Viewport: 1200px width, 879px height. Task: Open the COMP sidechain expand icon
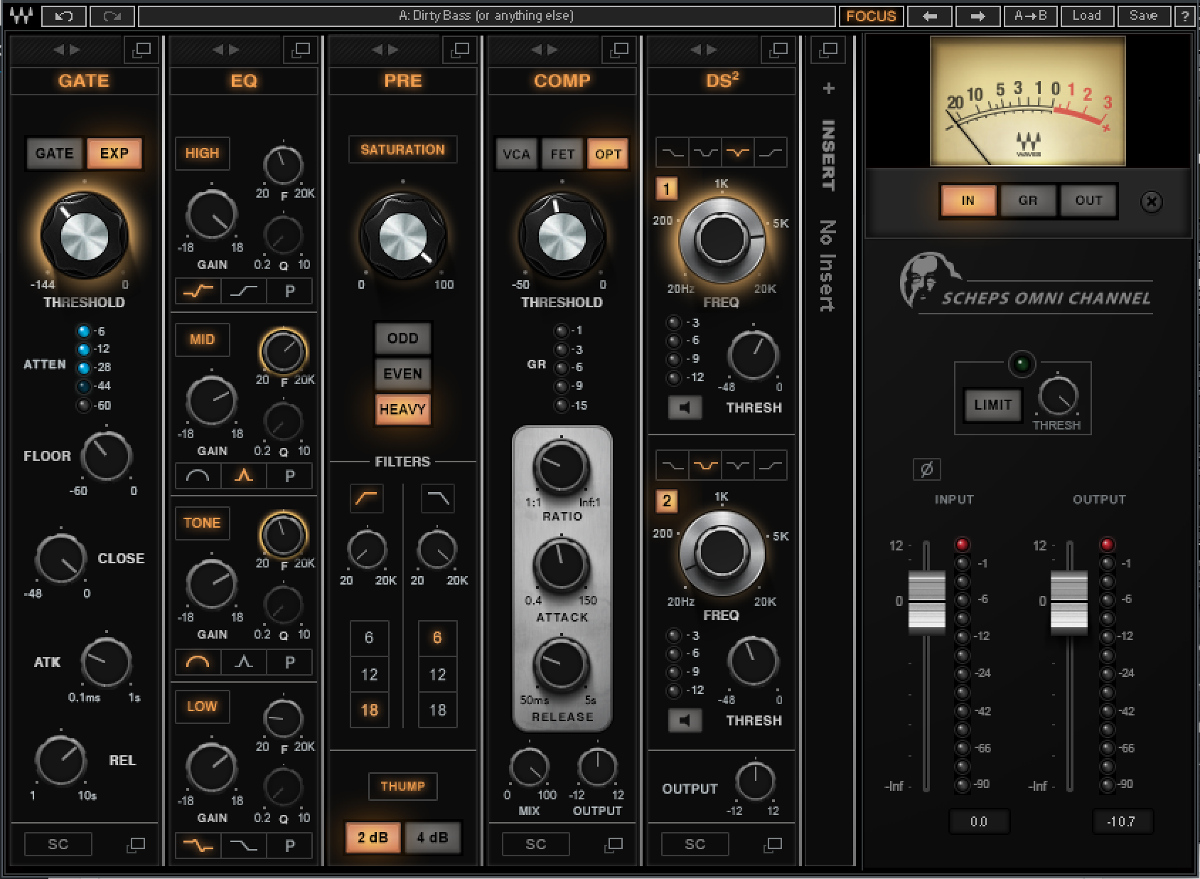[615, 845]
